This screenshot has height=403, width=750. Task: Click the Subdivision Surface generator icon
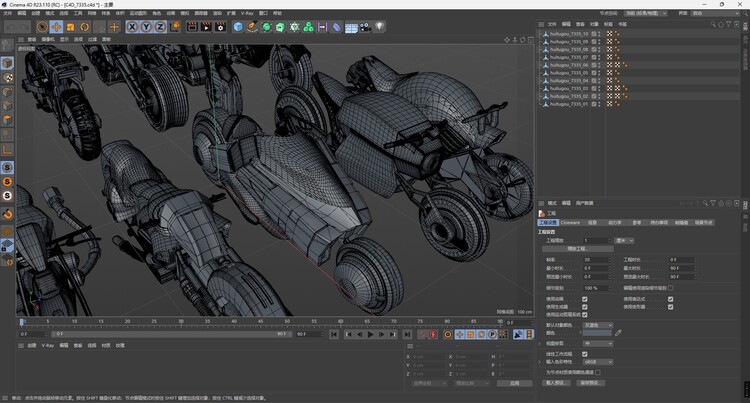[266, 27]
